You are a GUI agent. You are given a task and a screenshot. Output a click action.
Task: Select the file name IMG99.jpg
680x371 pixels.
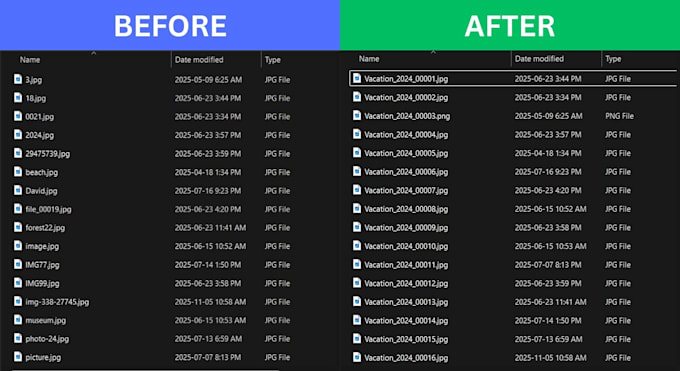42,283
